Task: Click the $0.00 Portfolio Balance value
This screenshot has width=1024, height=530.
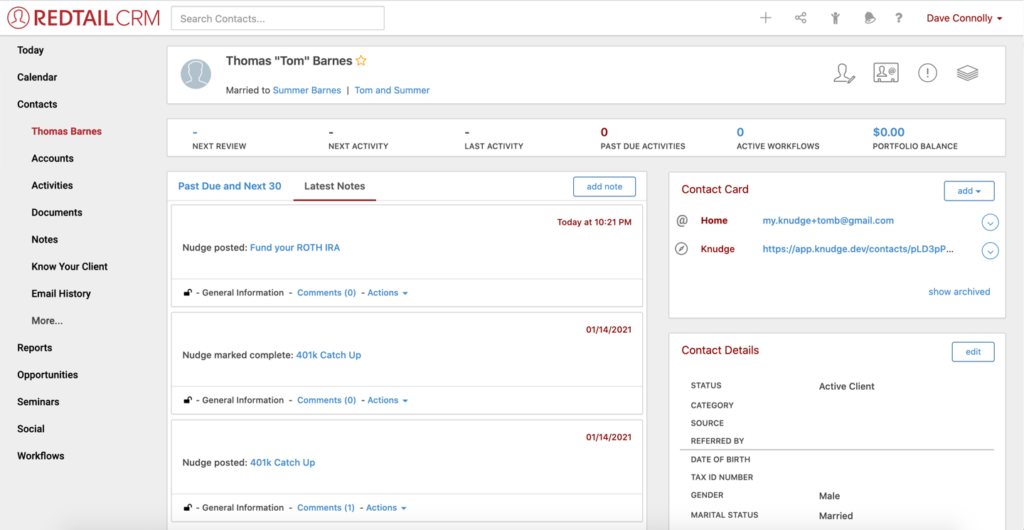Action: (x=889, y=132)
